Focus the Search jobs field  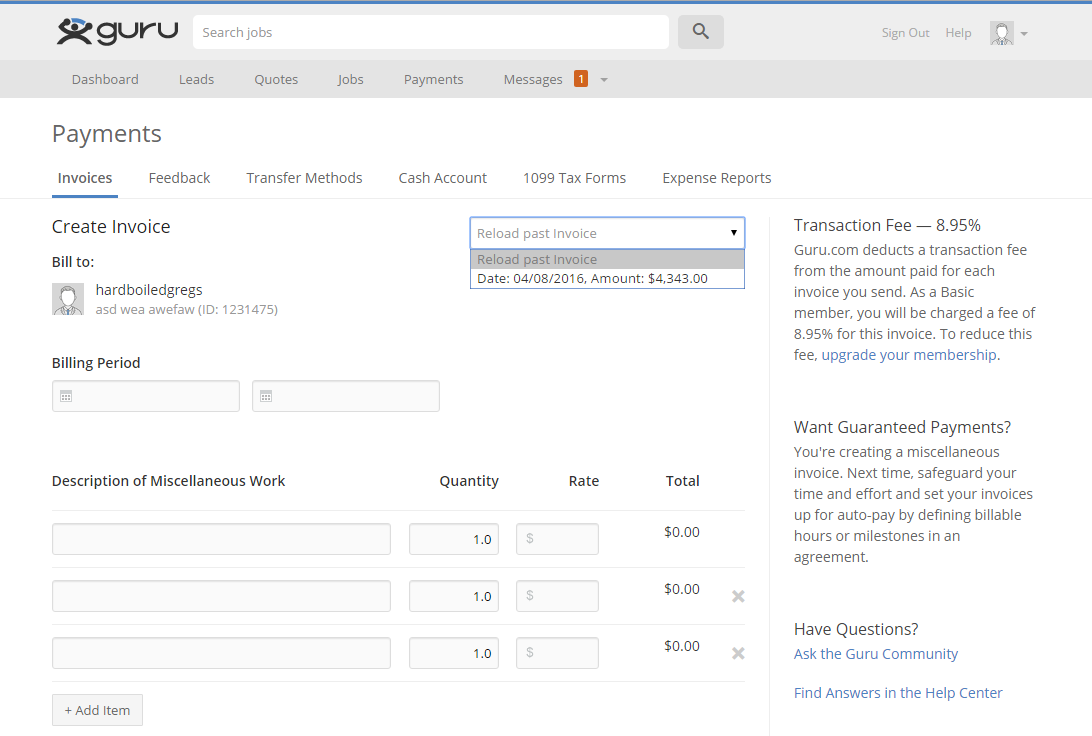tap(430, 32)
